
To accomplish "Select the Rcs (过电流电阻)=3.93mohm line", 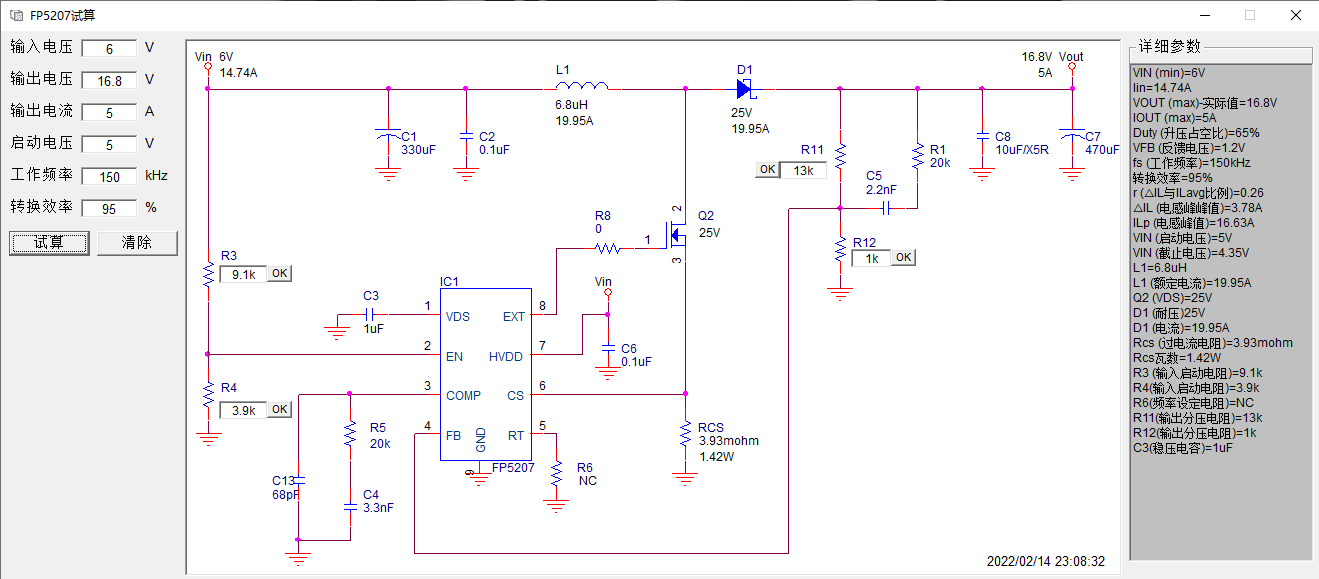I will click(1212, 342).
